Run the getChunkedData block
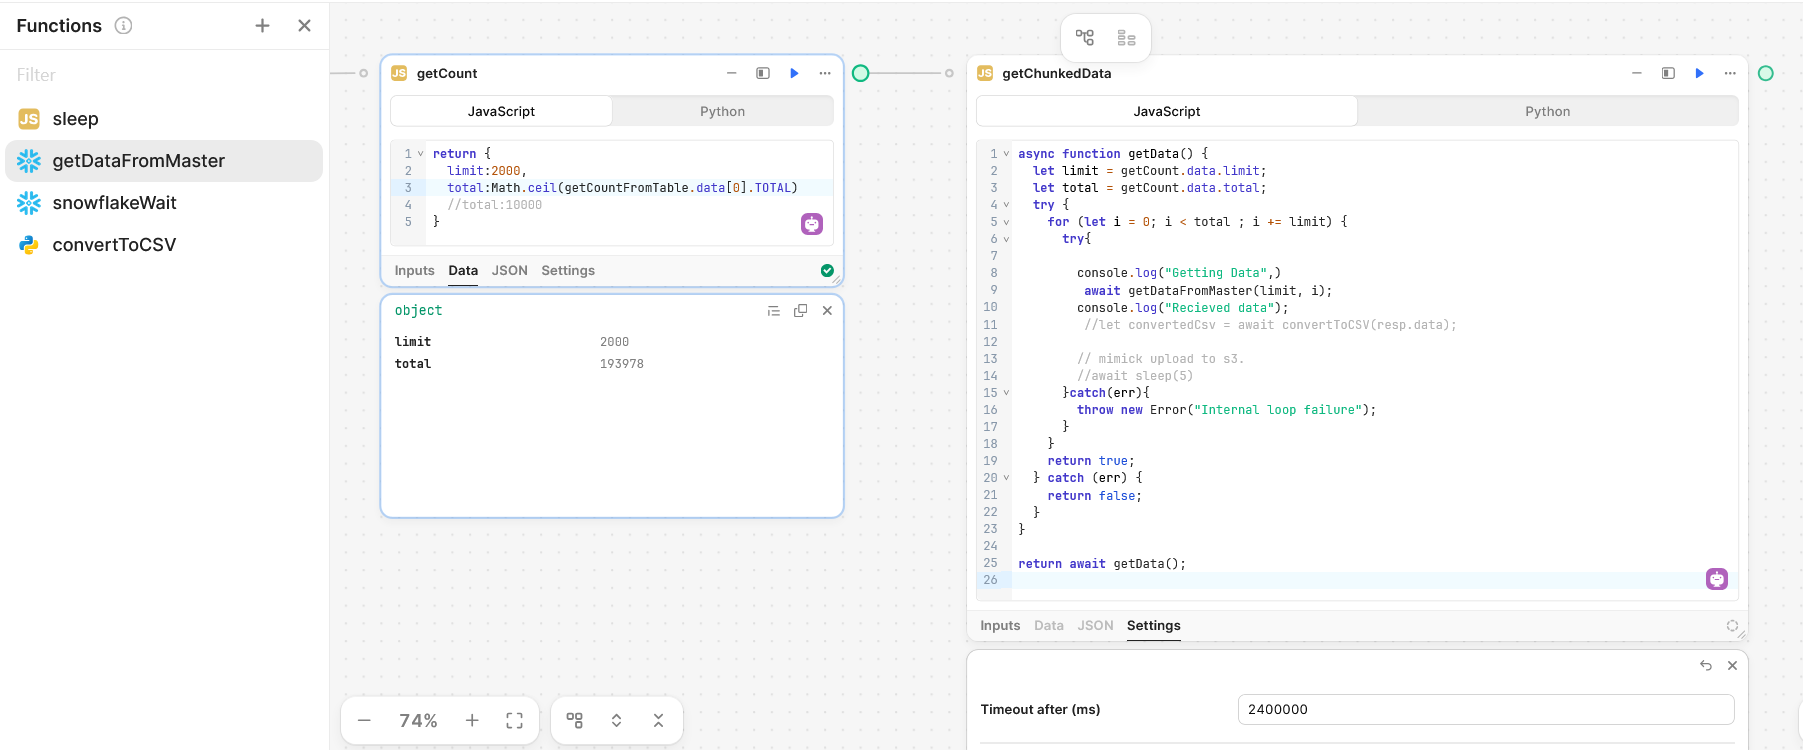This screenshot has width=1803, height=750. pos(1699,73)
